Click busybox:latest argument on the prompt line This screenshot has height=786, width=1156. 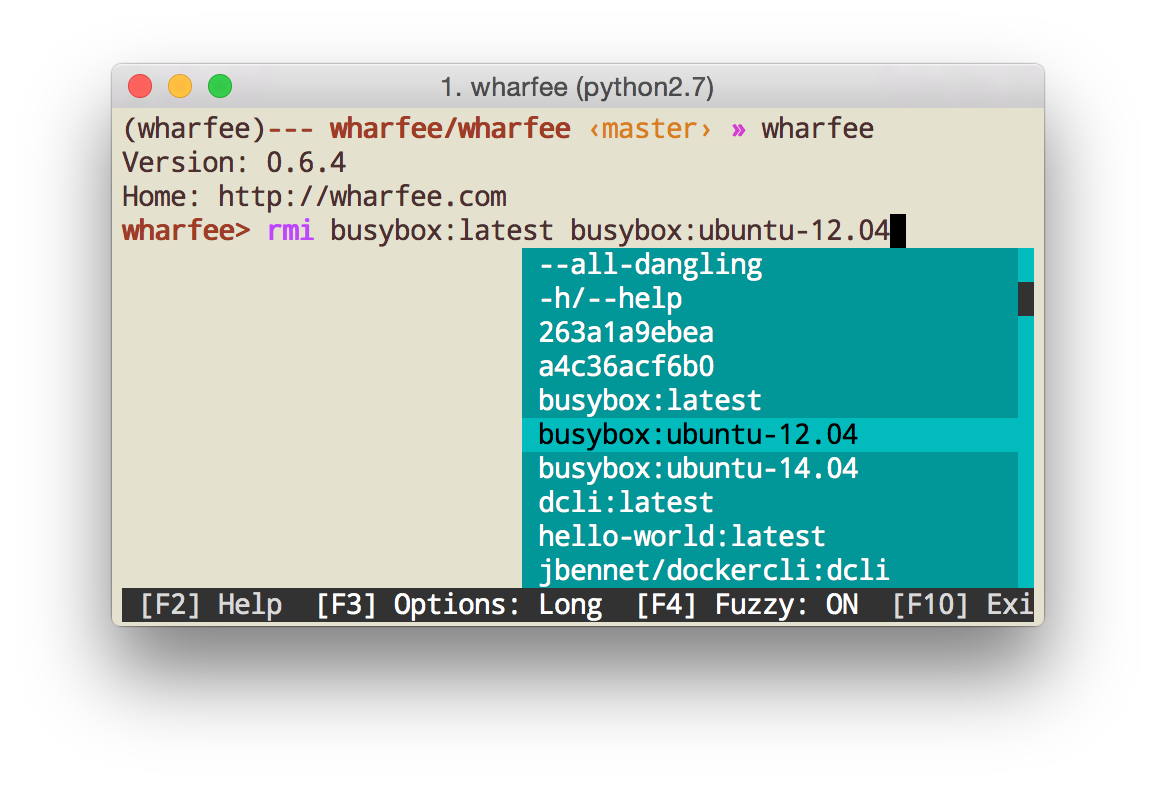(441, 231)
